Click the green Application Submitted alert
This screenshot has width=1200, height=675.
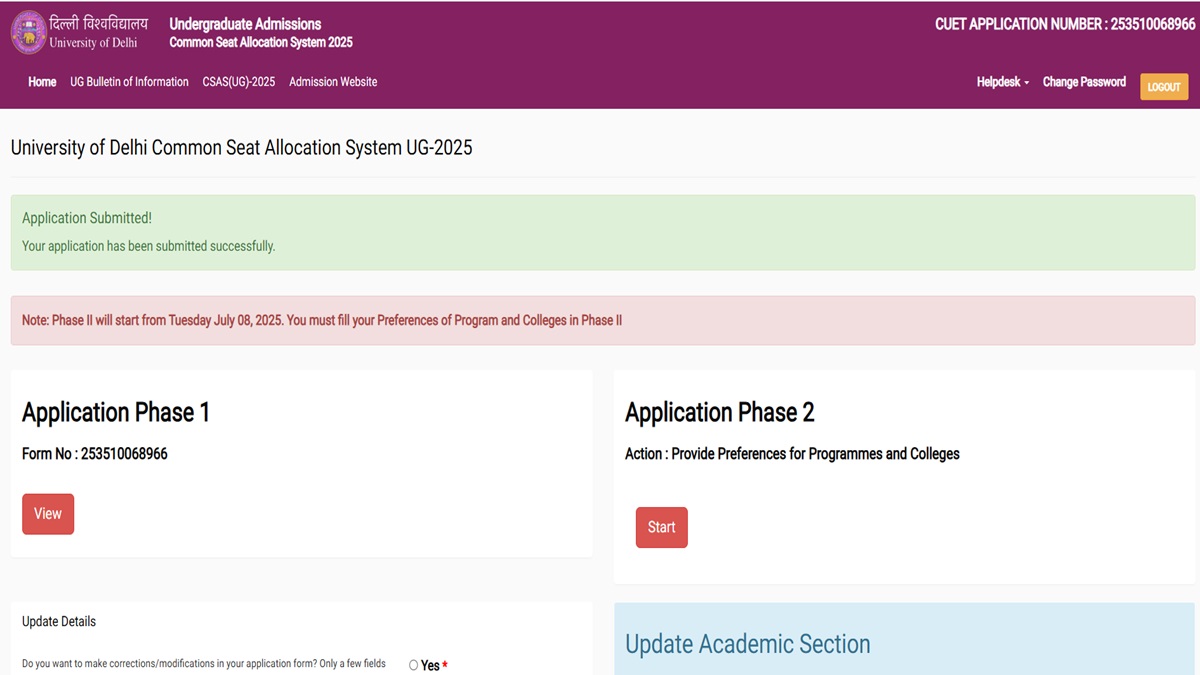(602, 232)
